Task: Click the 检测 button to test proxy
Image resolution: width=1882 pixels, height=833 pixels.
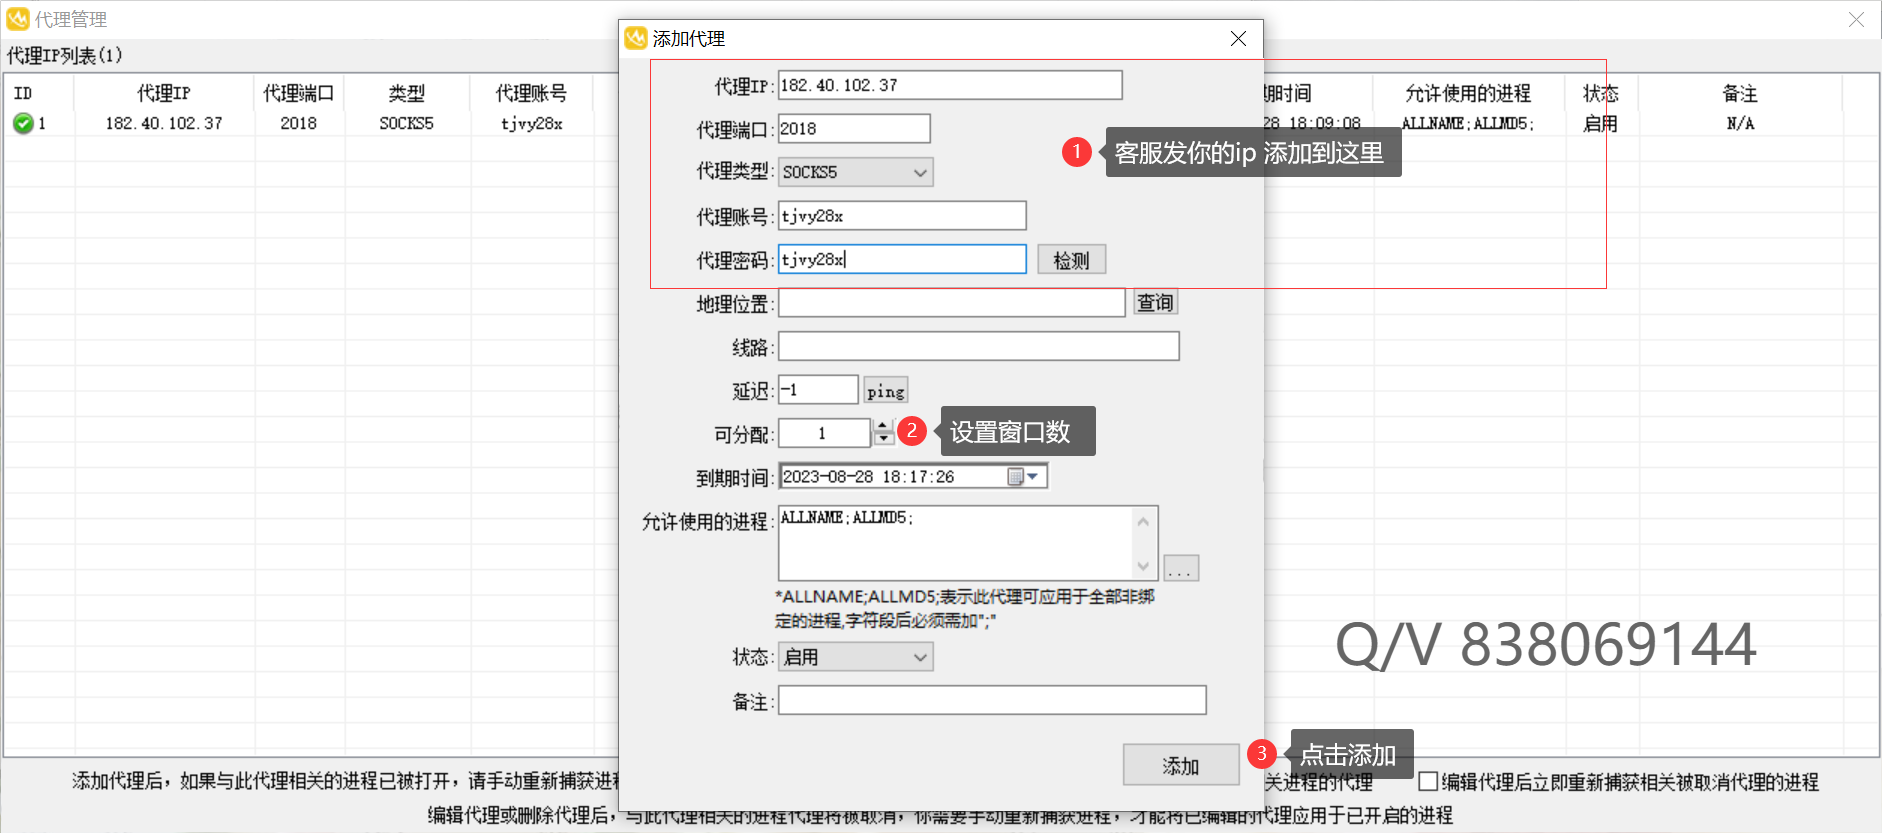Action: pyautogui.click(x=1071, y=260)
